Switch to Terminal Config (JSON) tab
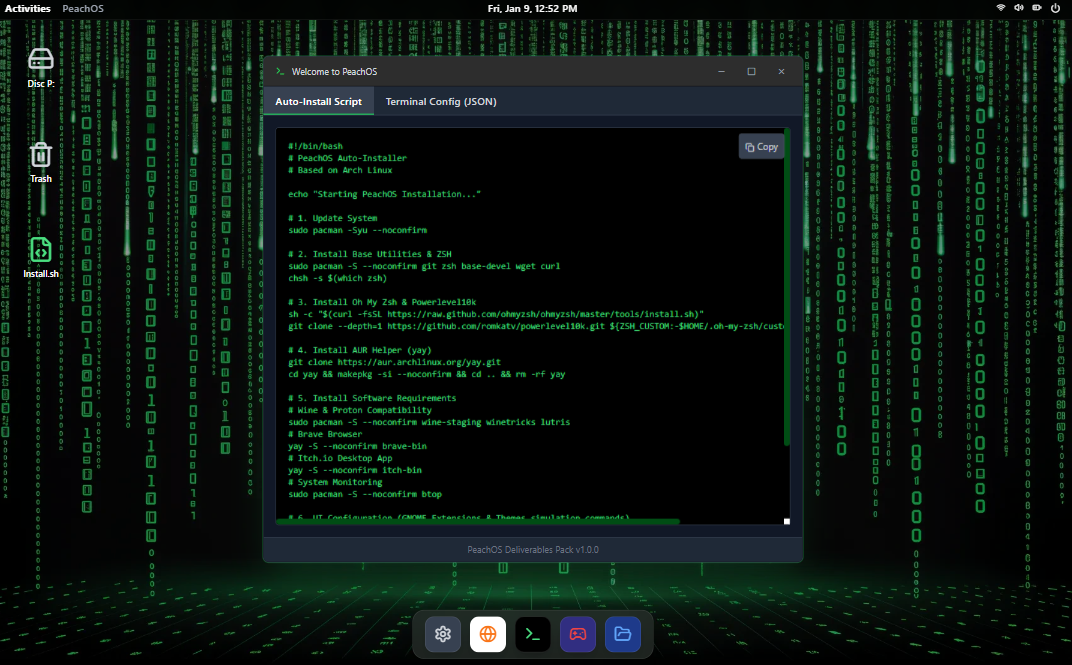The width and height of the screenshot is (1072, 665). coord(441,101)
